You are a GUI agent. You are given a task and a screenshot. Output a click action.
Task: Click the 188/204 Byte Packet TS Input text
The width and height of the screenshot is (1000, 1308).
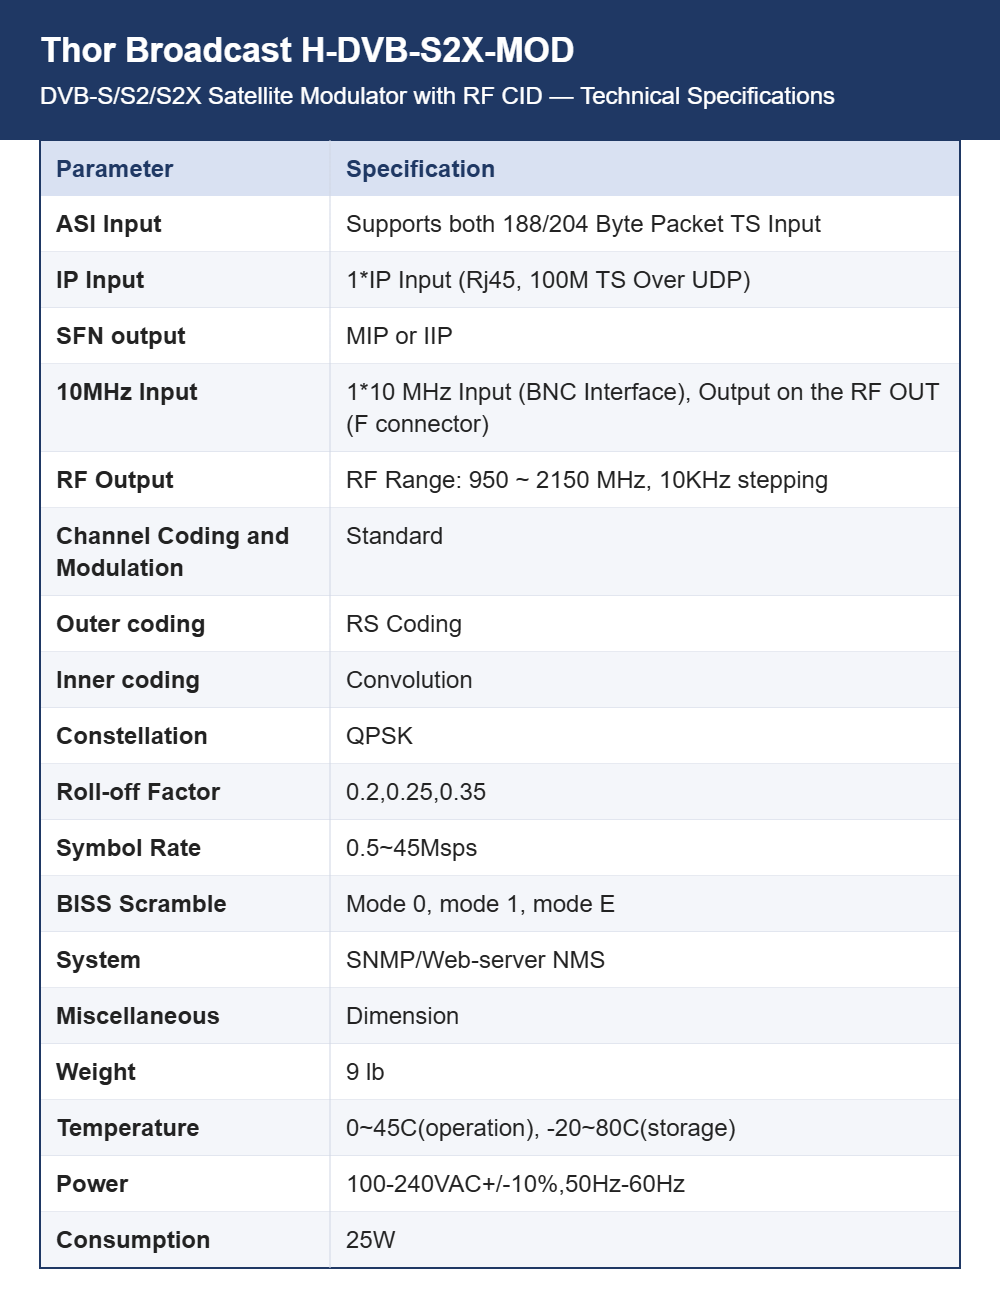click(x=583, y=224)
